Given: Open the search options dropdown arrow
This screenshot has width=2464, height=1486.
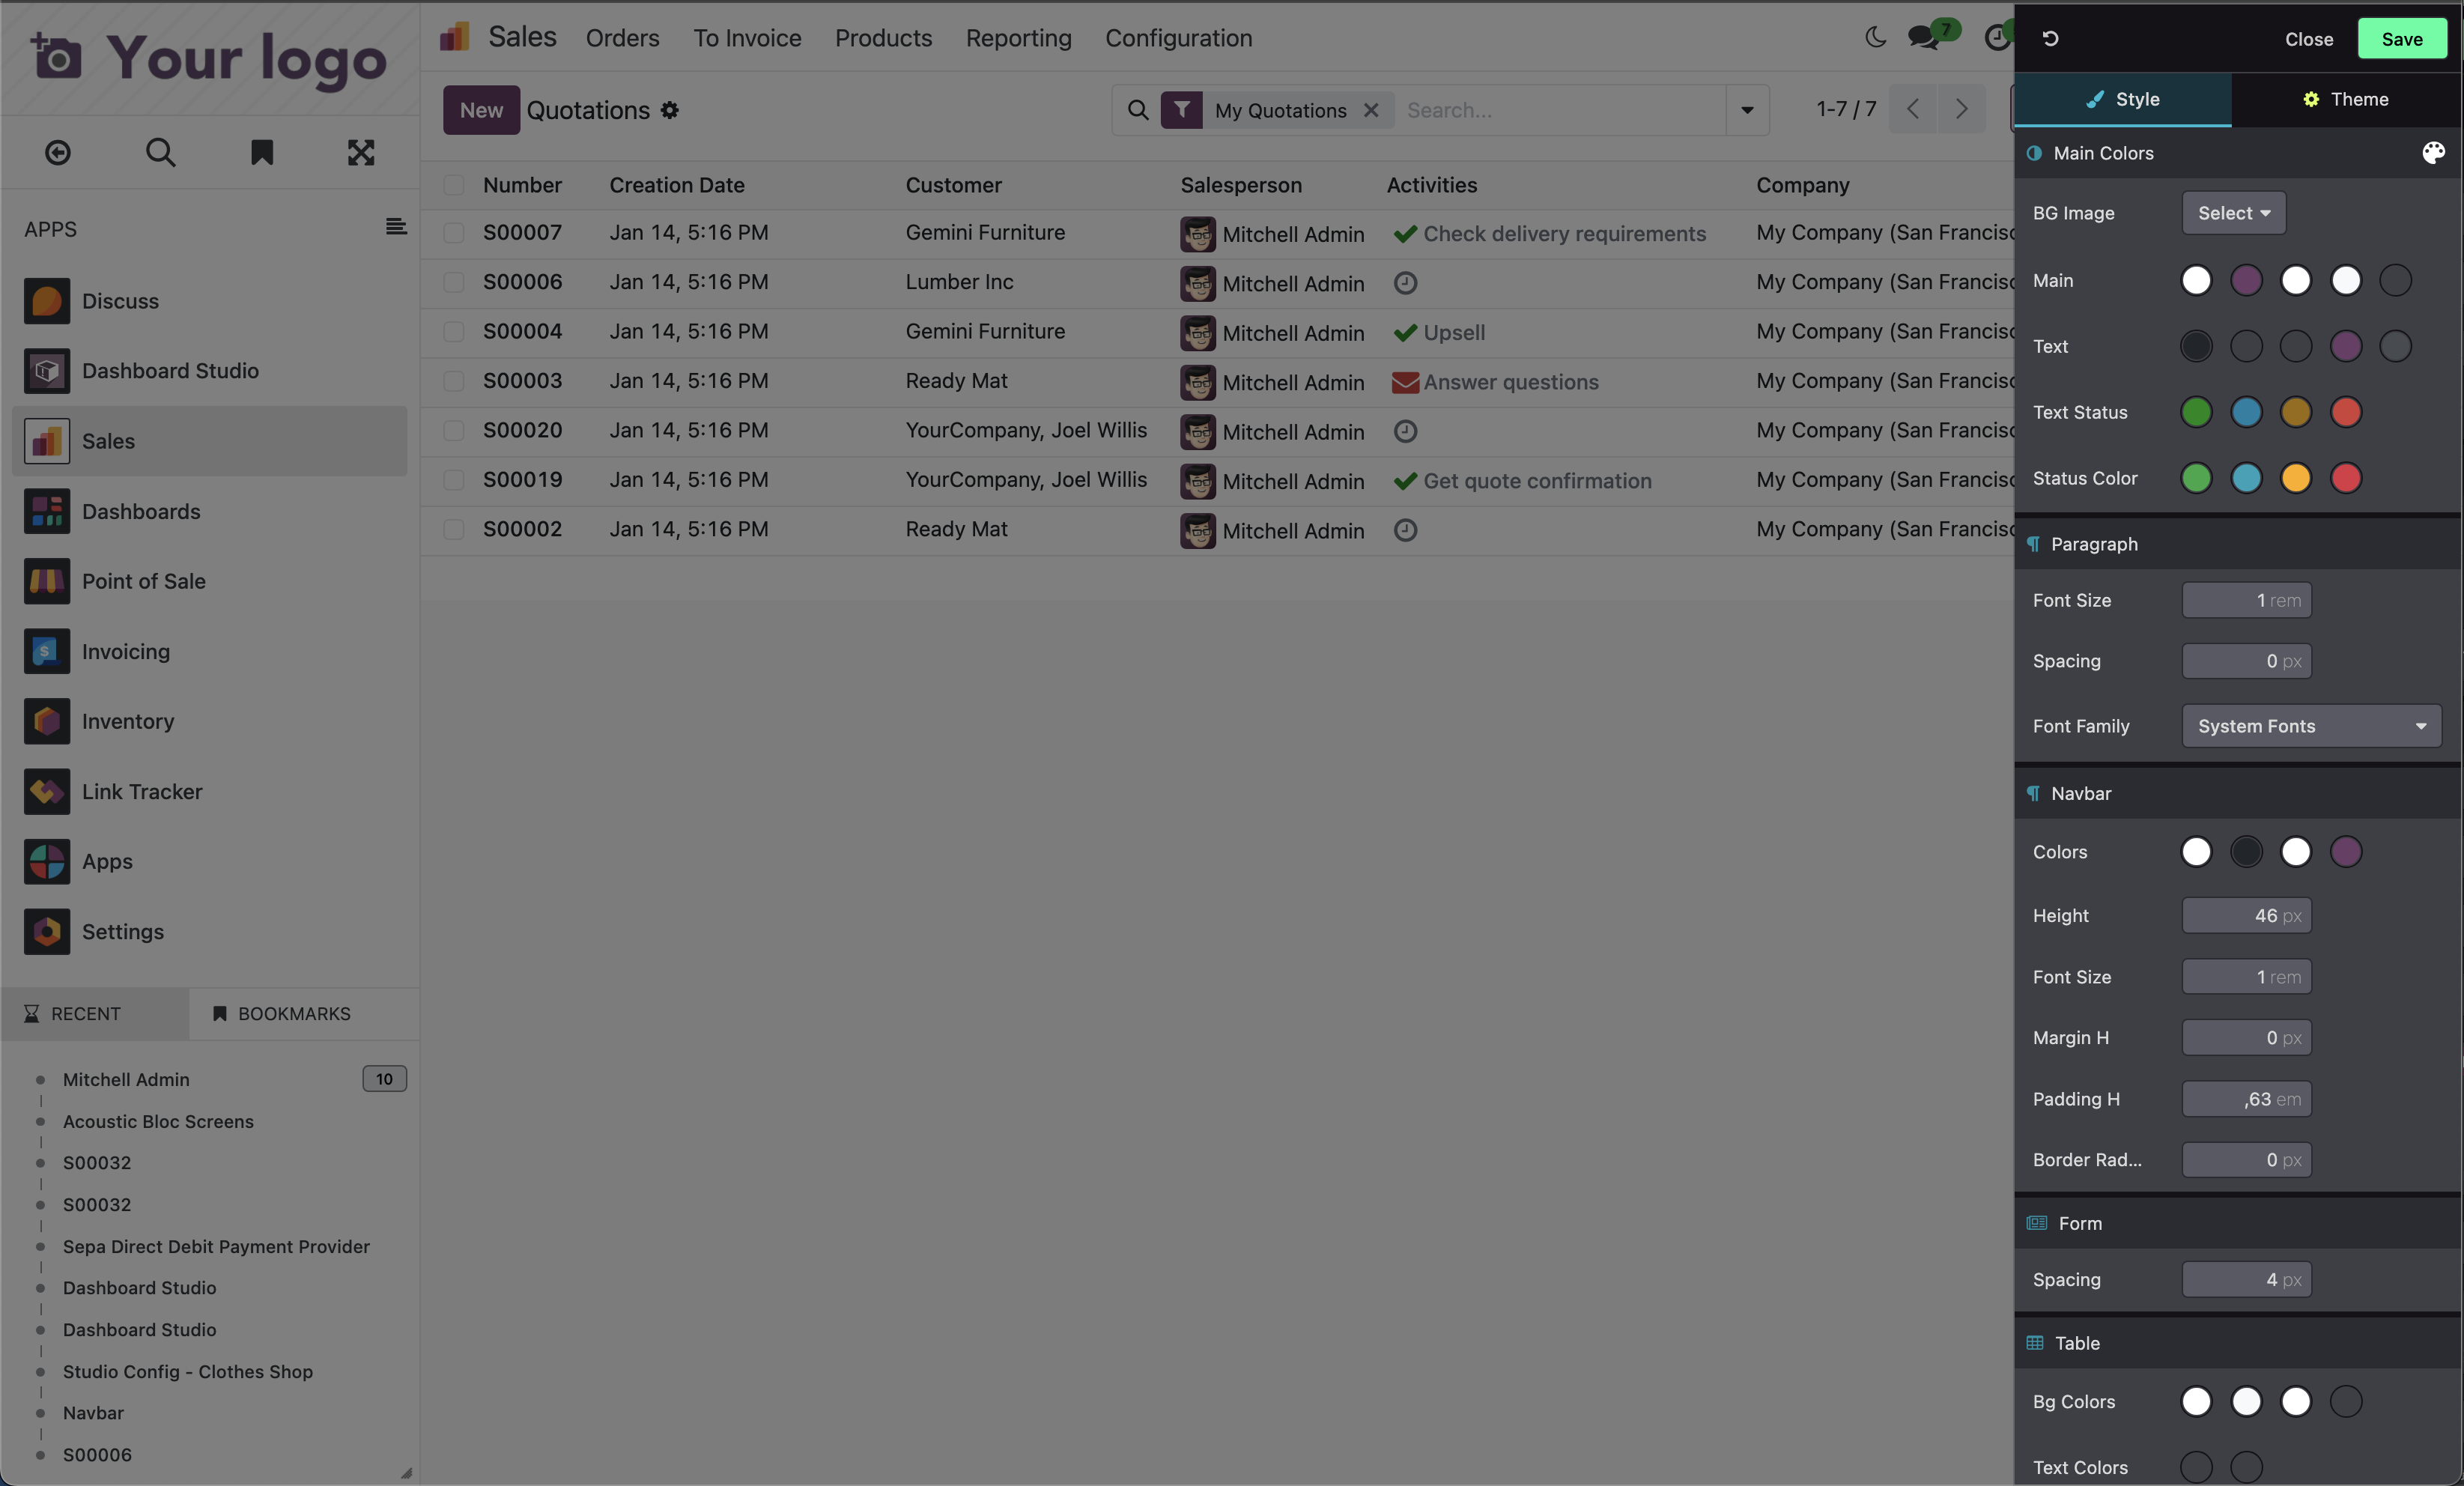Looking at the screenshot, I should pyautogui.click(x=1747, y=110).
